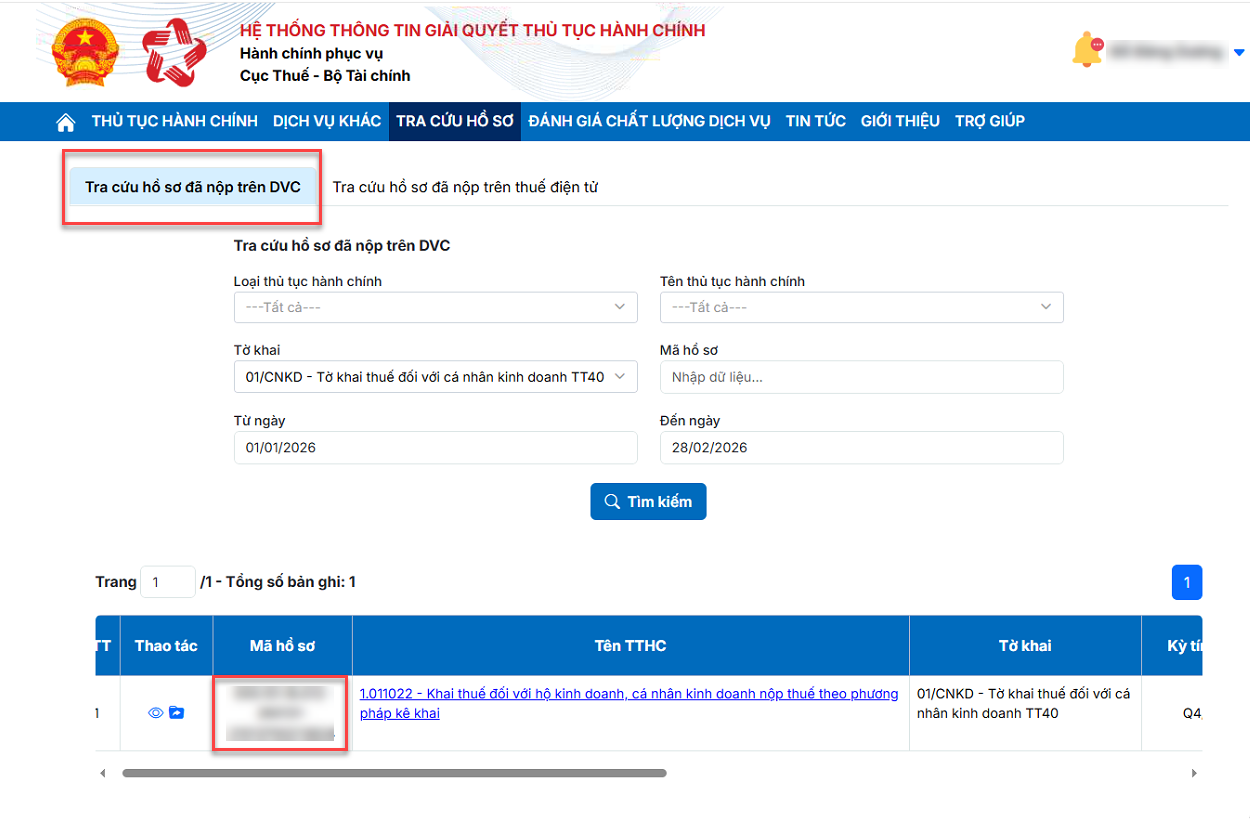Click the red star public service logo
The width and height of the screenshot is (1250, 827).
coord(174,53)
